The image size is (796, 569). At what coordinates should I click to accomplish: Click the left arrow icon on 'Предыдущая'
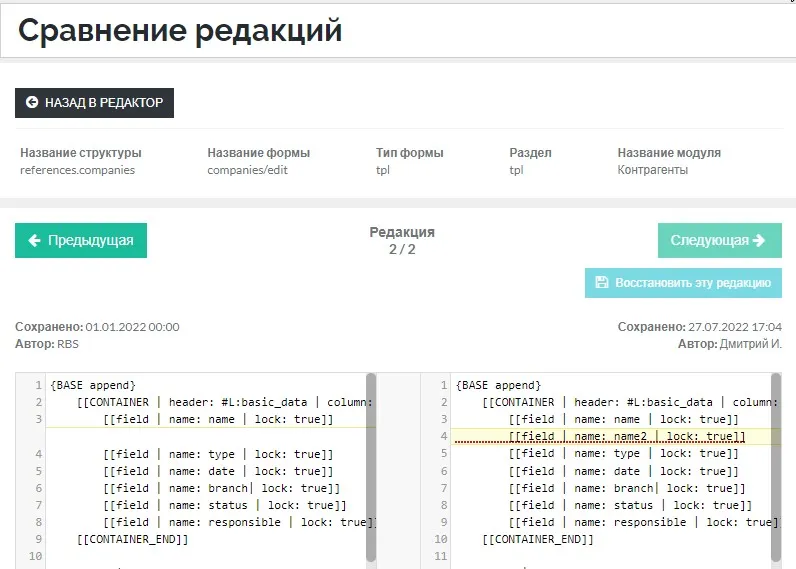coord(35,240)
